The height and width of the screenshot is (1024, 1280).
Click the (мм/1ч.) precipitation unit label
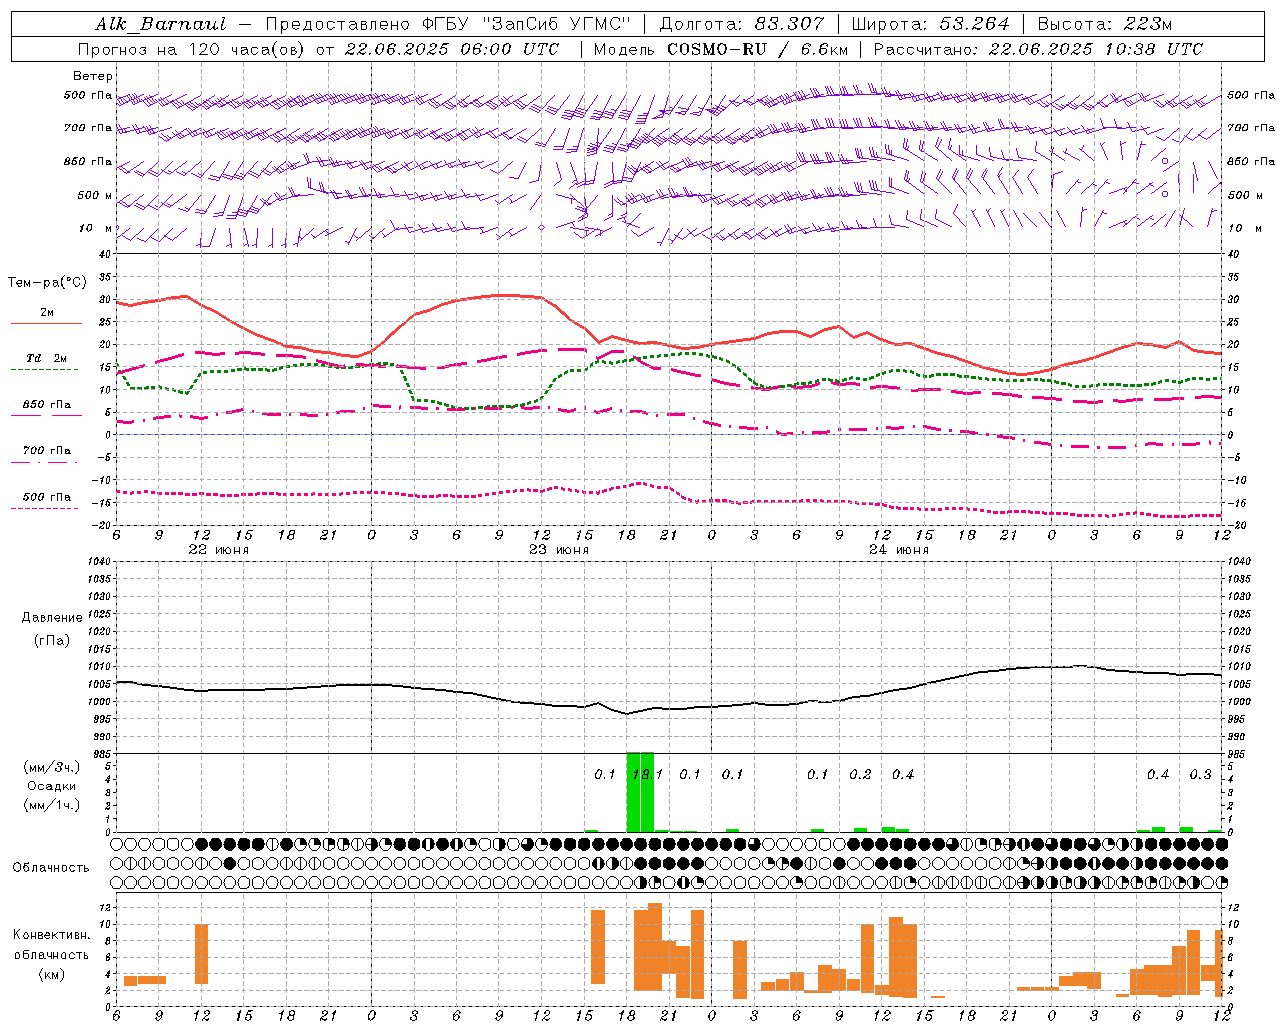(x=52, y=805)
